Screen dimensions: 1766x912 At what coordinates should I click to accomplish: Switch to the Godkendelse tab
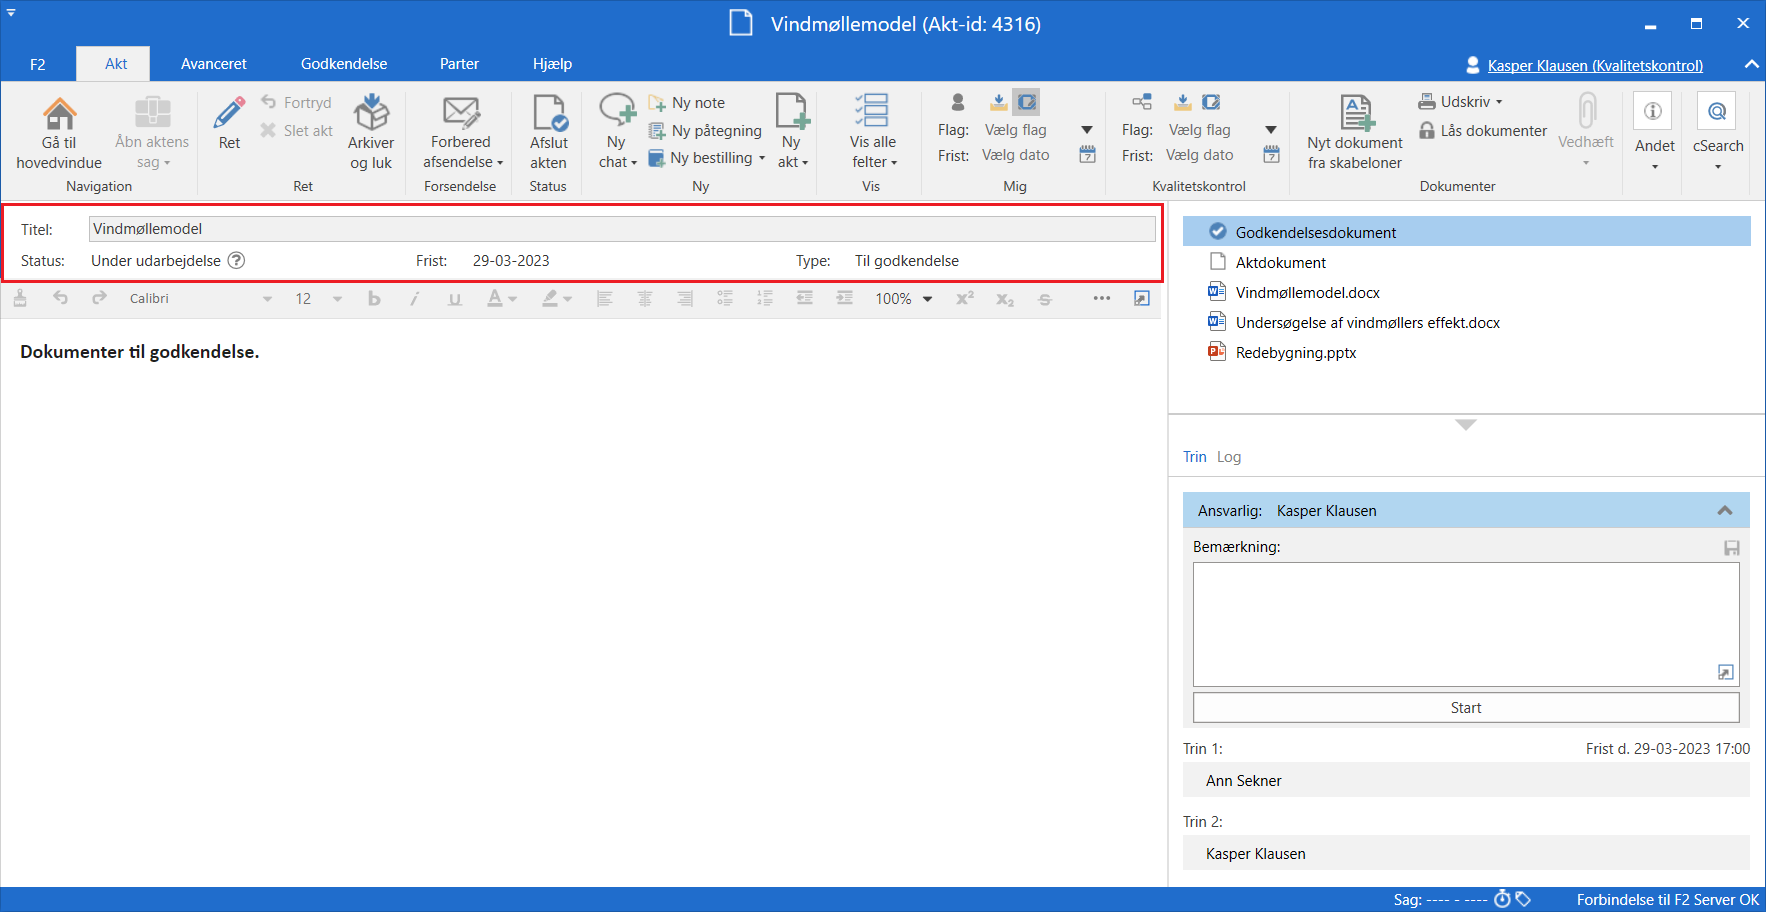[x=344, y=64]
